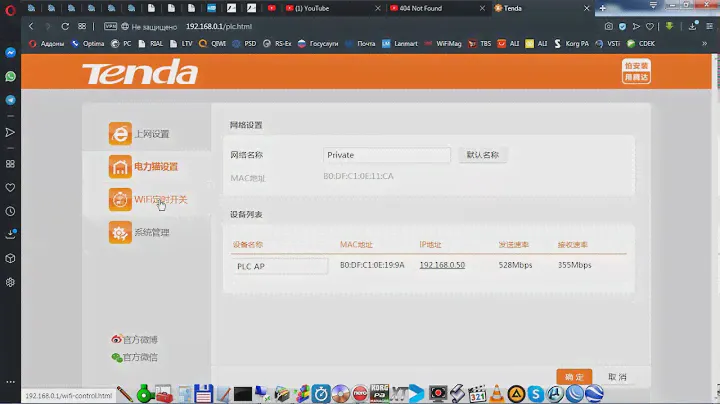Open Telegram in the Opera sidebar

click(10, 100)
